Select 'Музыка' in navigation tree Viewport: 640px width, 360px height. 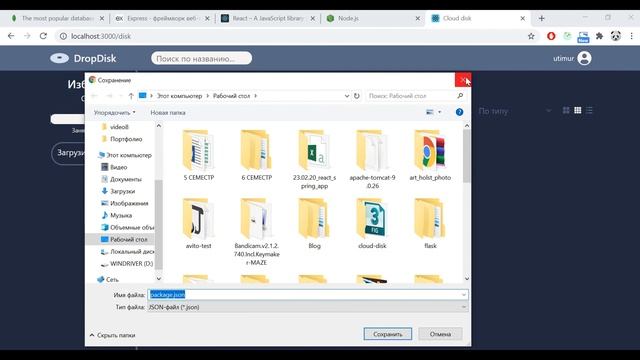[x=120, y=215]
